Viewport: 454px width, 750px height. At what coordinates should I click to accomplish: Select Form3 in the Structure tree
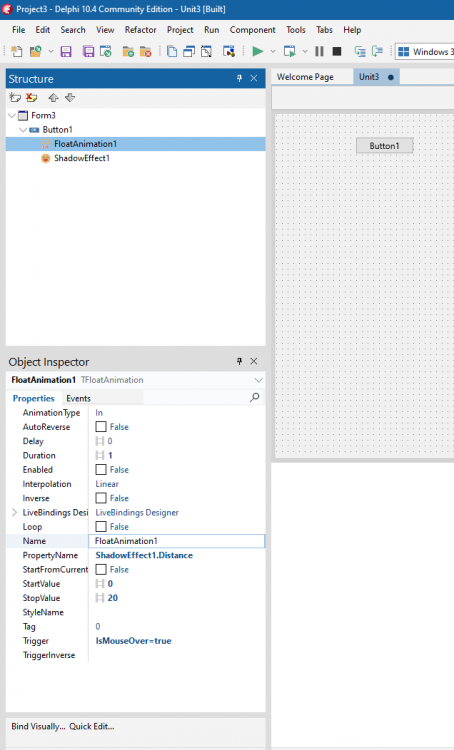click(x=43, y=115)
